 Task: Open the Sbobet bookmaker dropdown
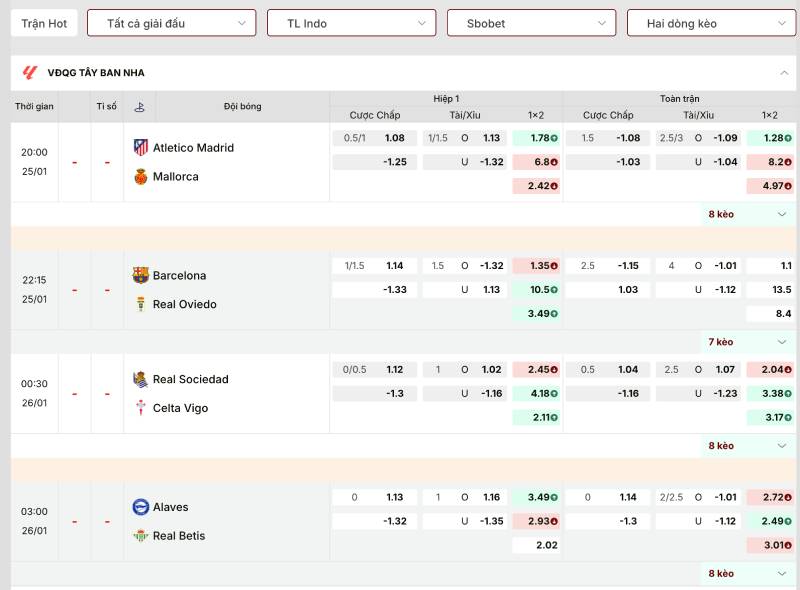pyautogui.click(x=532, y=23)
